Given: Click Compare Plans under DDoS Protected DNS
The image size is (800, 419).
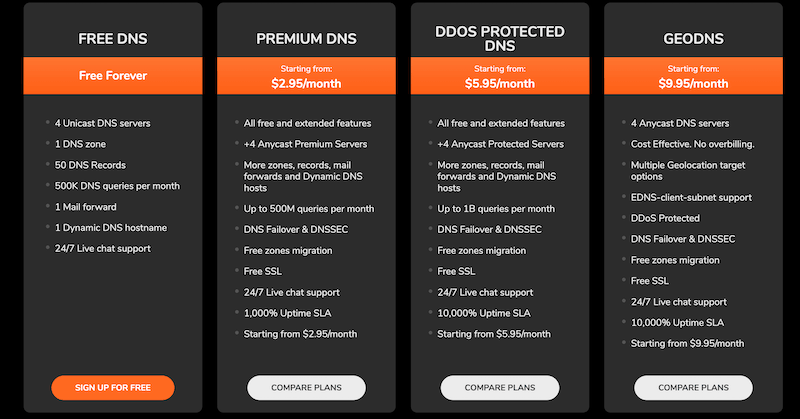Looking at the screenshot, I should point(499,387).
